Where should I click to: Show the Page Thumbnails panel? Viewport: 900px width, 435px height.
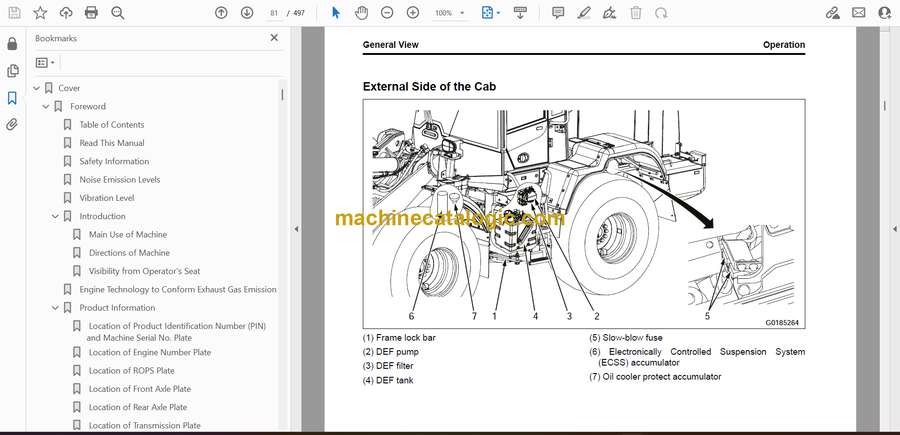(12, 71)
